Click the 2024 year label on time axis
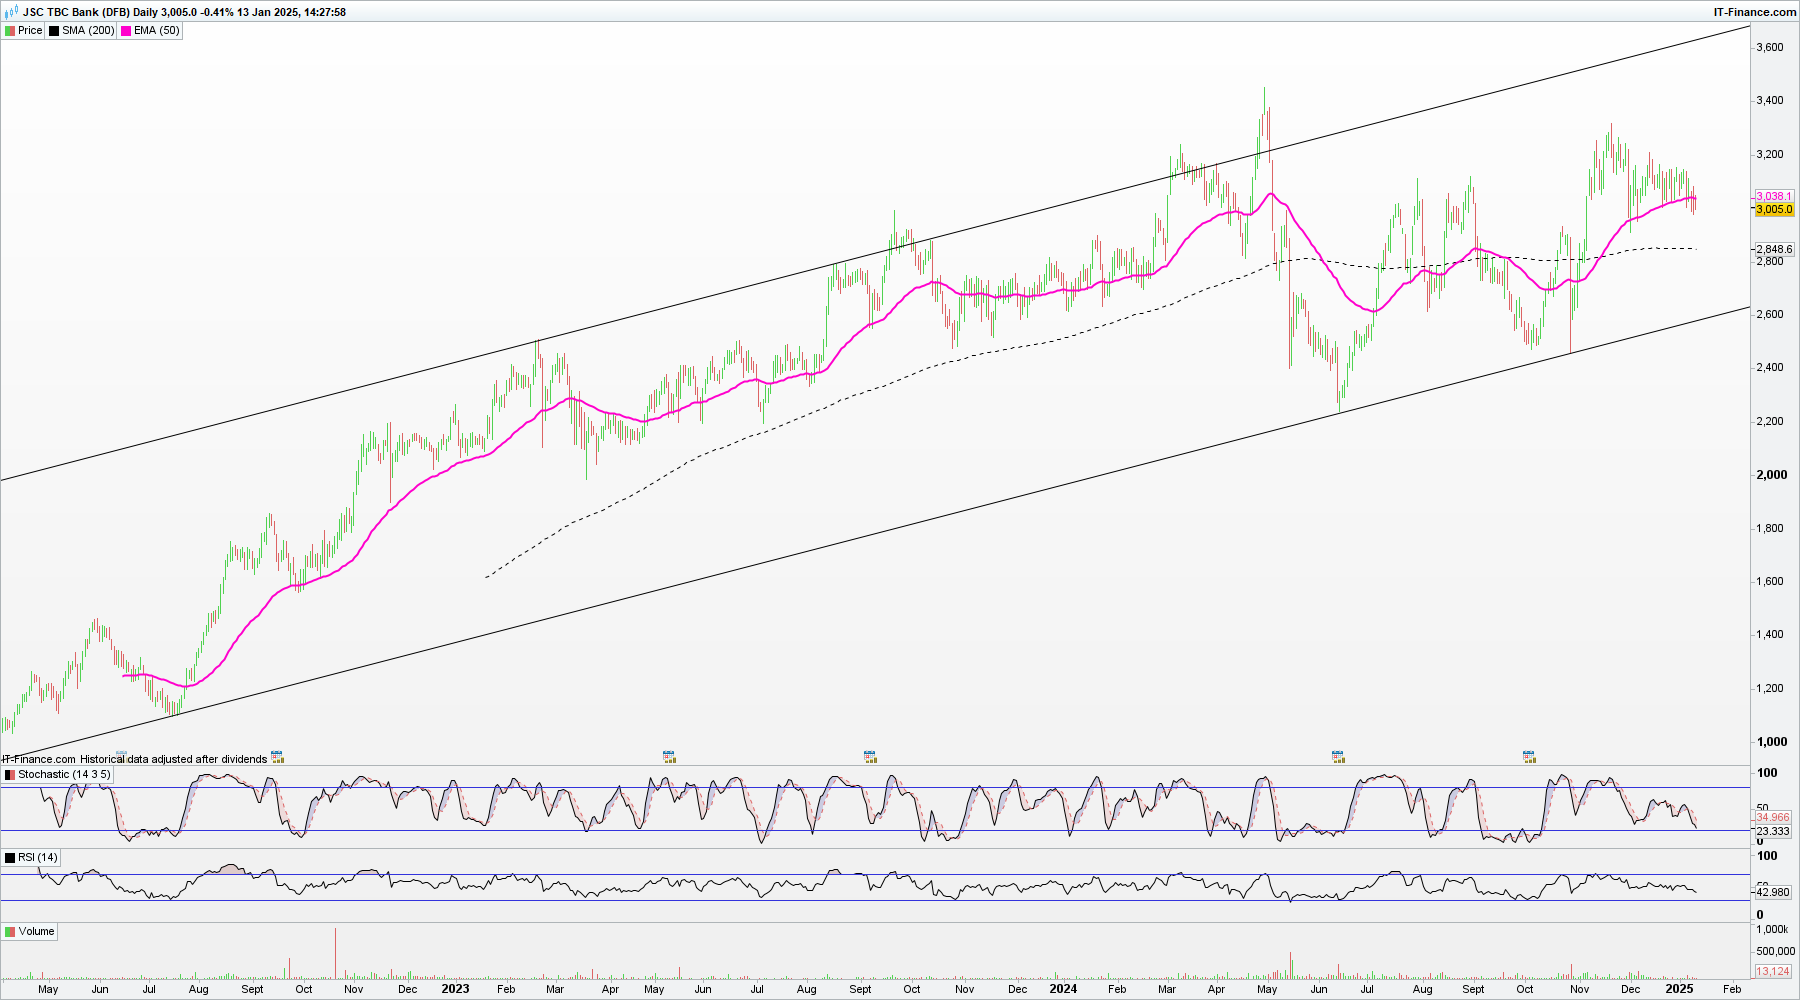The image size is (1800, 1000). pos(1063,989)
